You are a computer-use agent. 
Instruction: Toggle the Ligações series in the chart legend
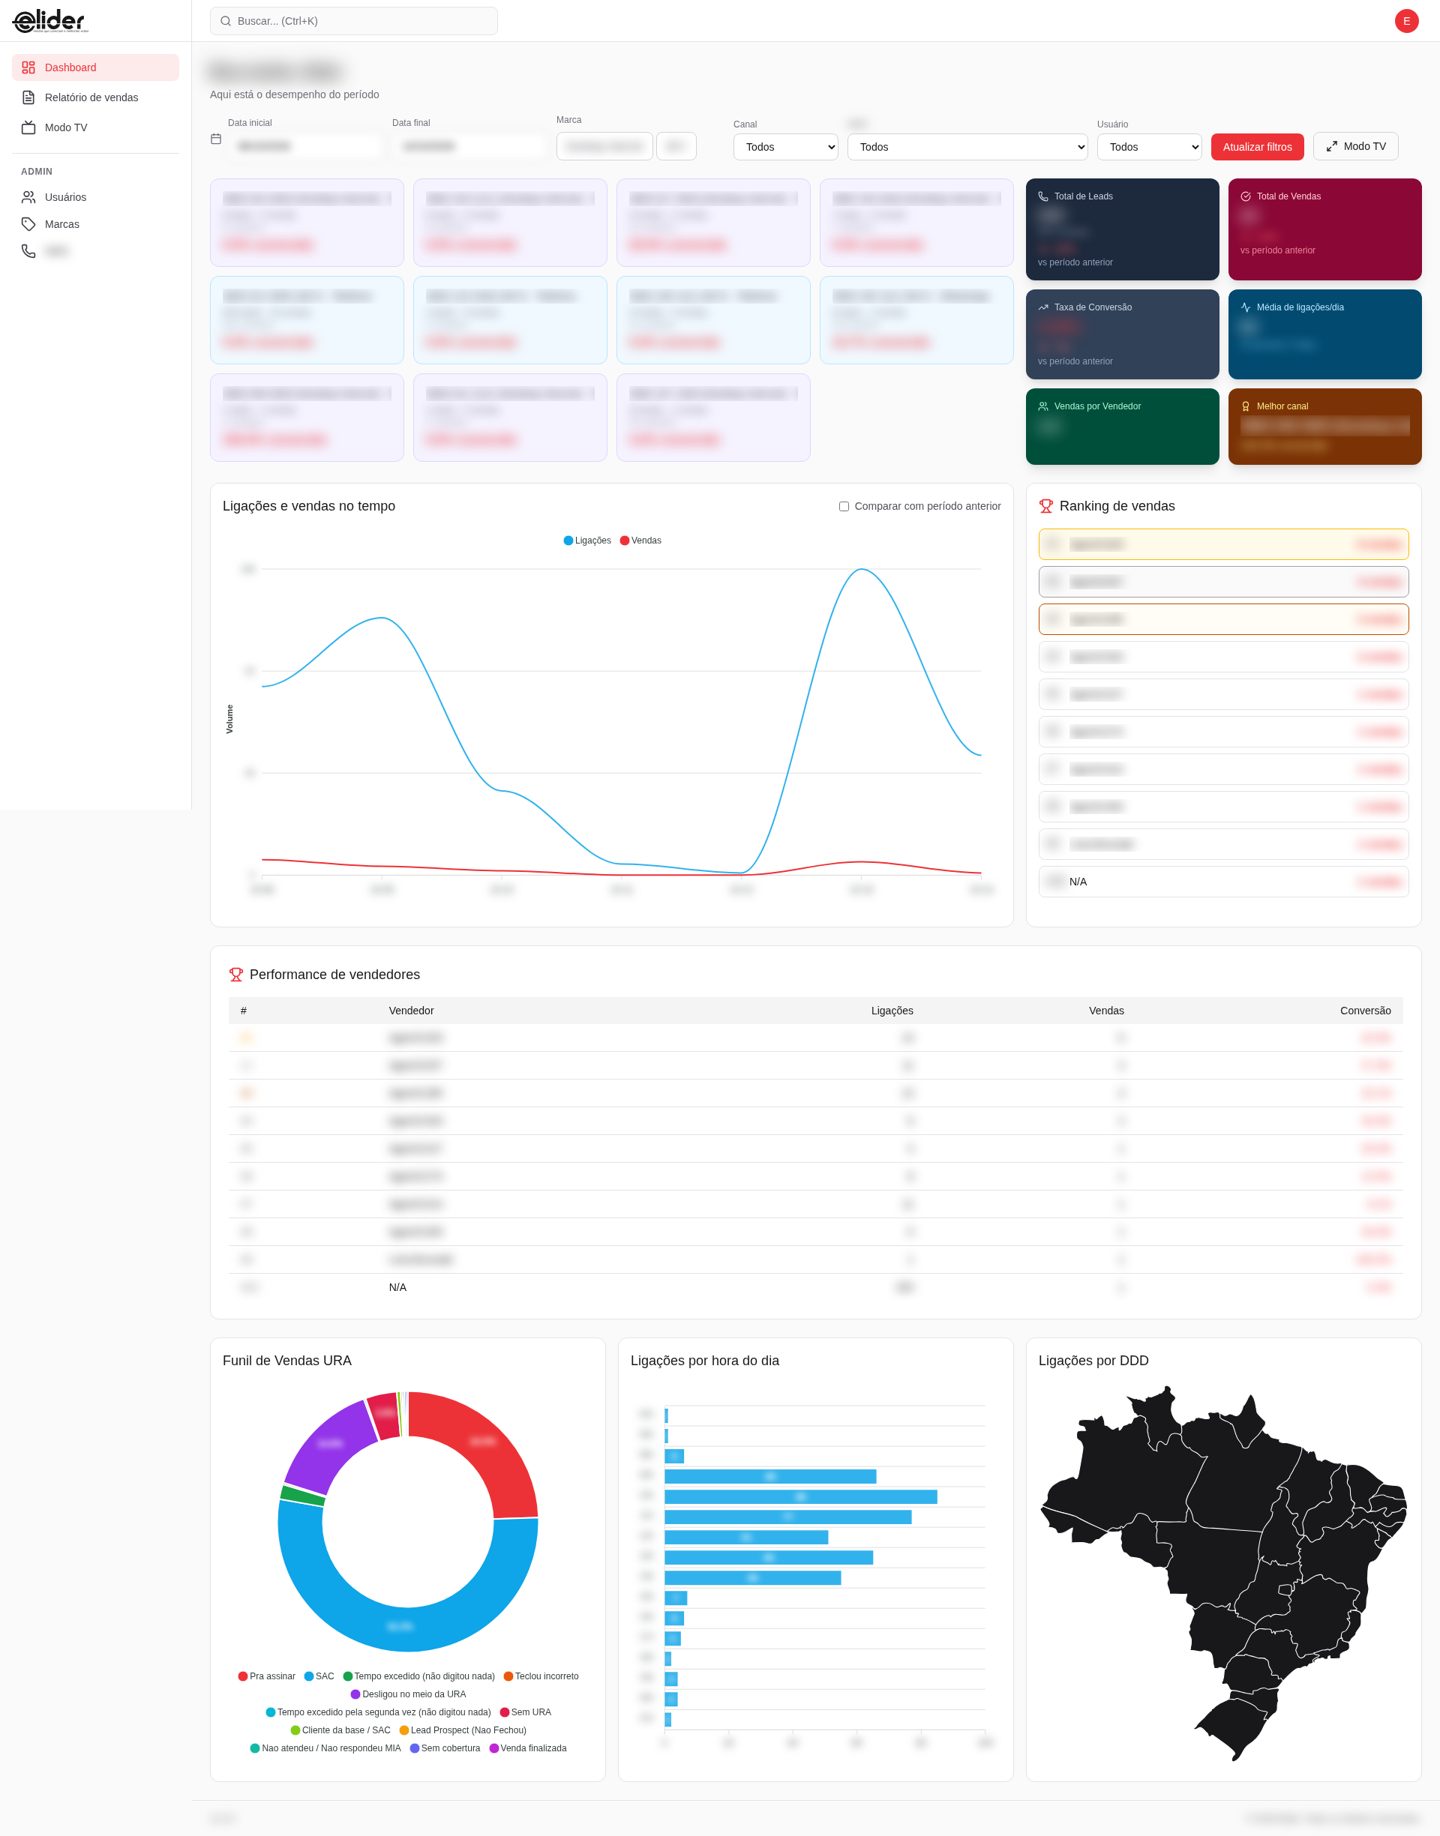(587, 541)
